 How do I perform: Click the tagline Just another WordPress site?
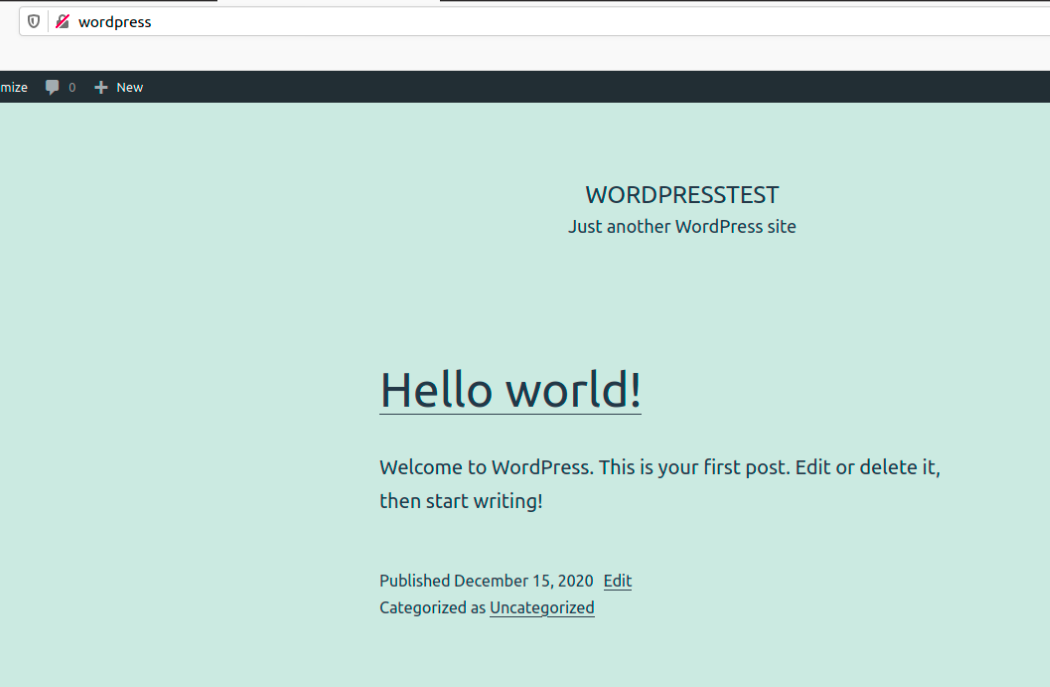682,226
